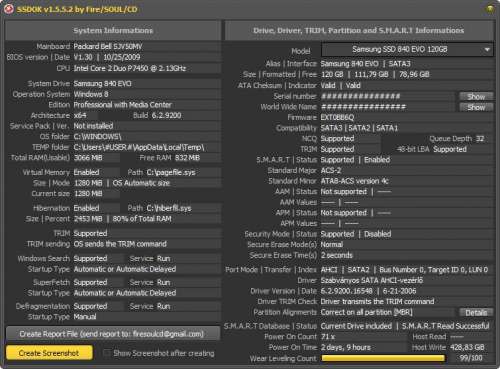Image resolution: width=500 pixels, height=369 pixels.
Task: Click mainboard value Packard Bell SJV50MV
Action: coord(108,46)
